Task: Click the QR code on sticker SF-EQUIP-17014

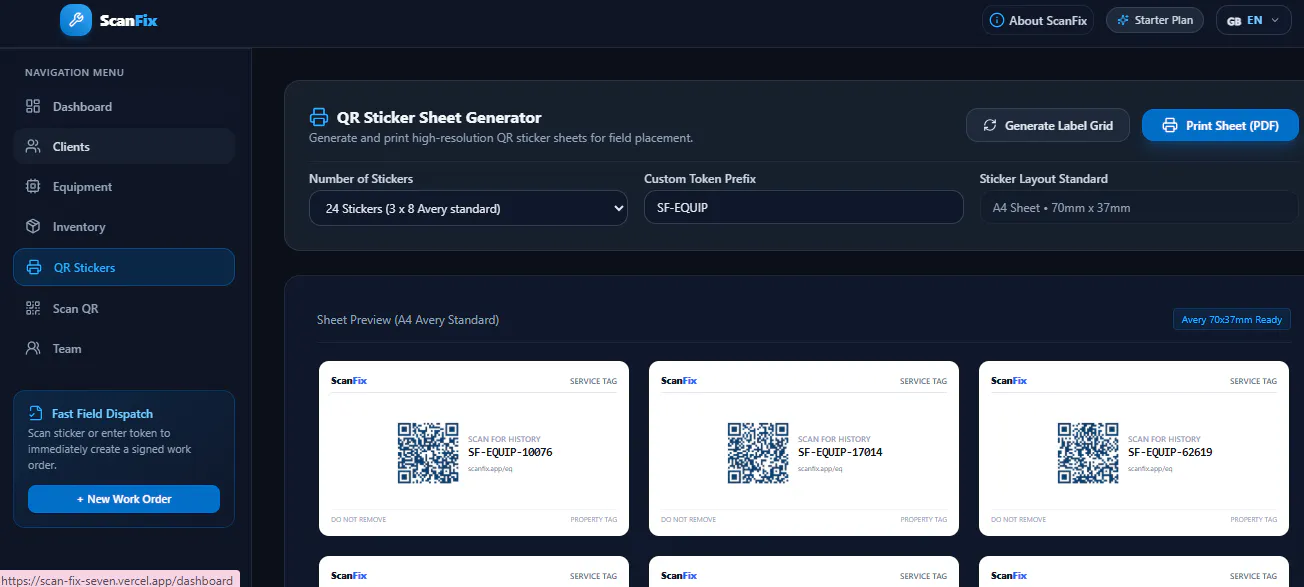Action: pos(758,453)
